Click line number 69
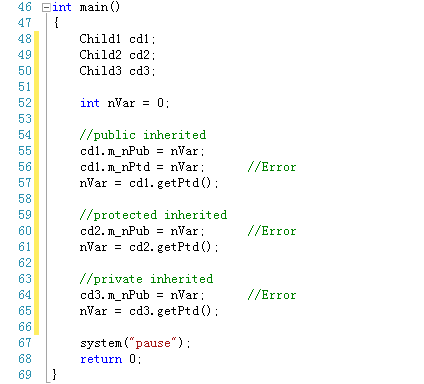 25,375
